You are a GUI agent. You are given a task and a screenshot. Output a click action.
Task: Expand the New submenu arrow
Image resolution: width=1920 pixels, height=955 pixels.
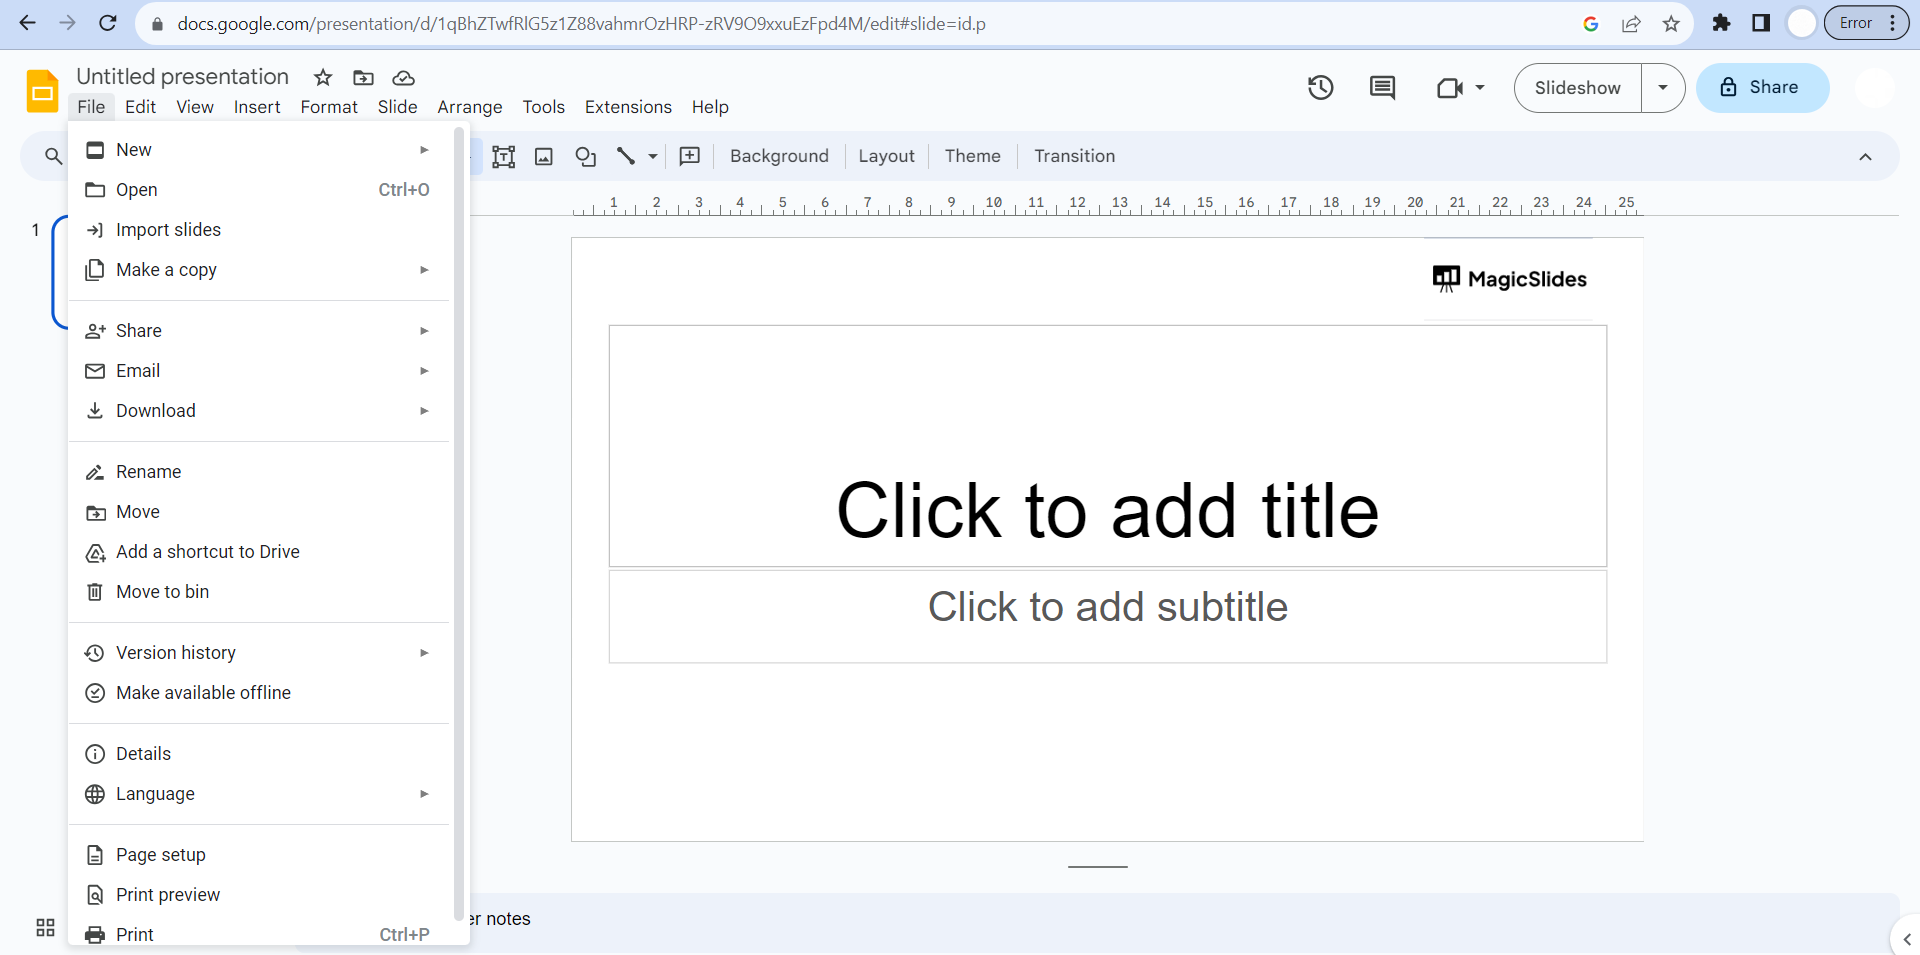click(424, 150)
